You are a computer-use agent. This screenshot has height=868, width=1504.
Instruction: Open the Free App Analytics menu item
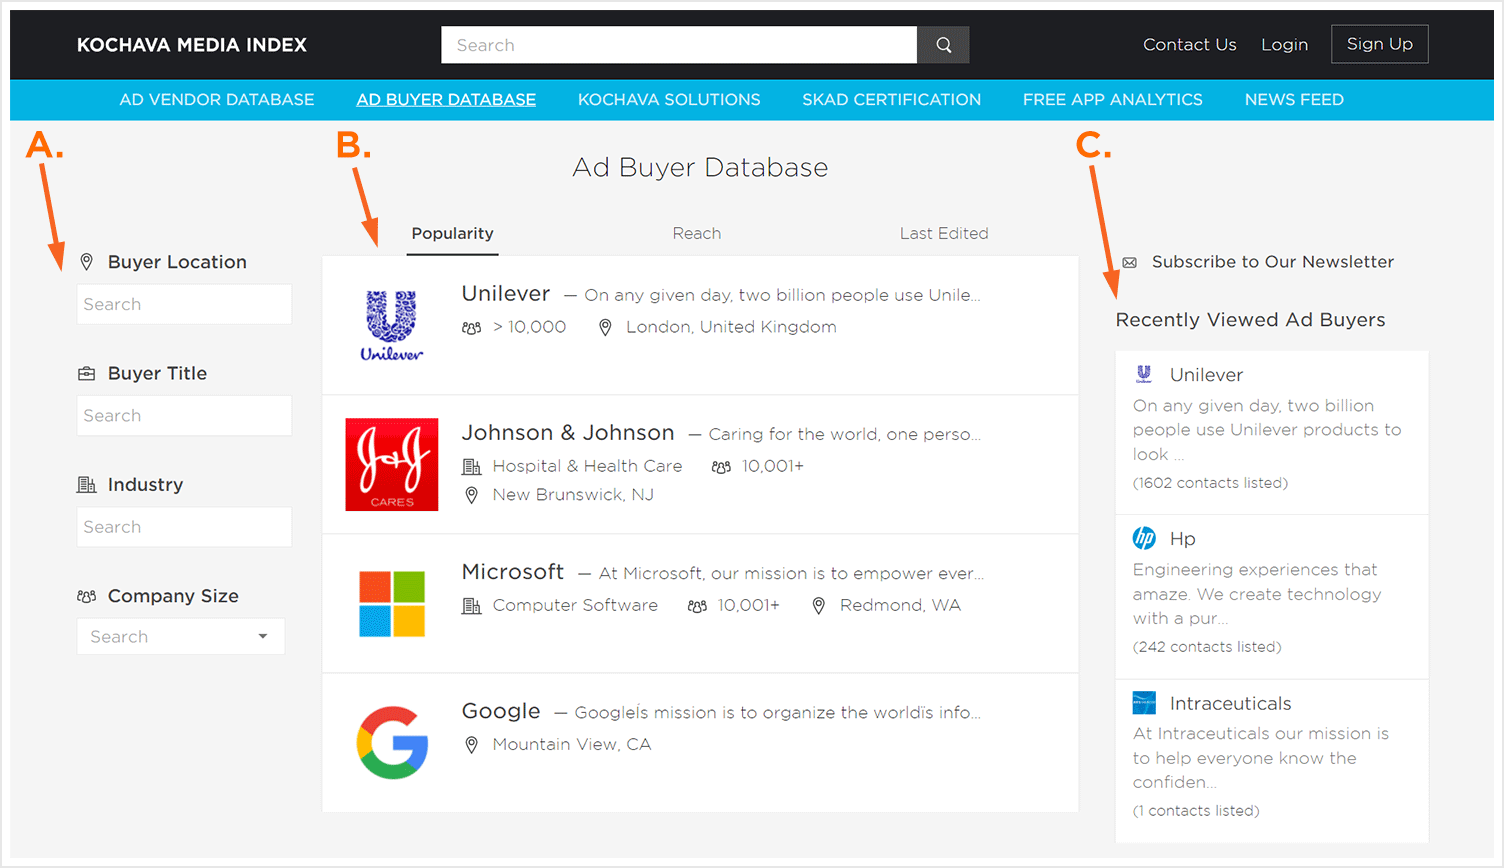coord(1113,100)
